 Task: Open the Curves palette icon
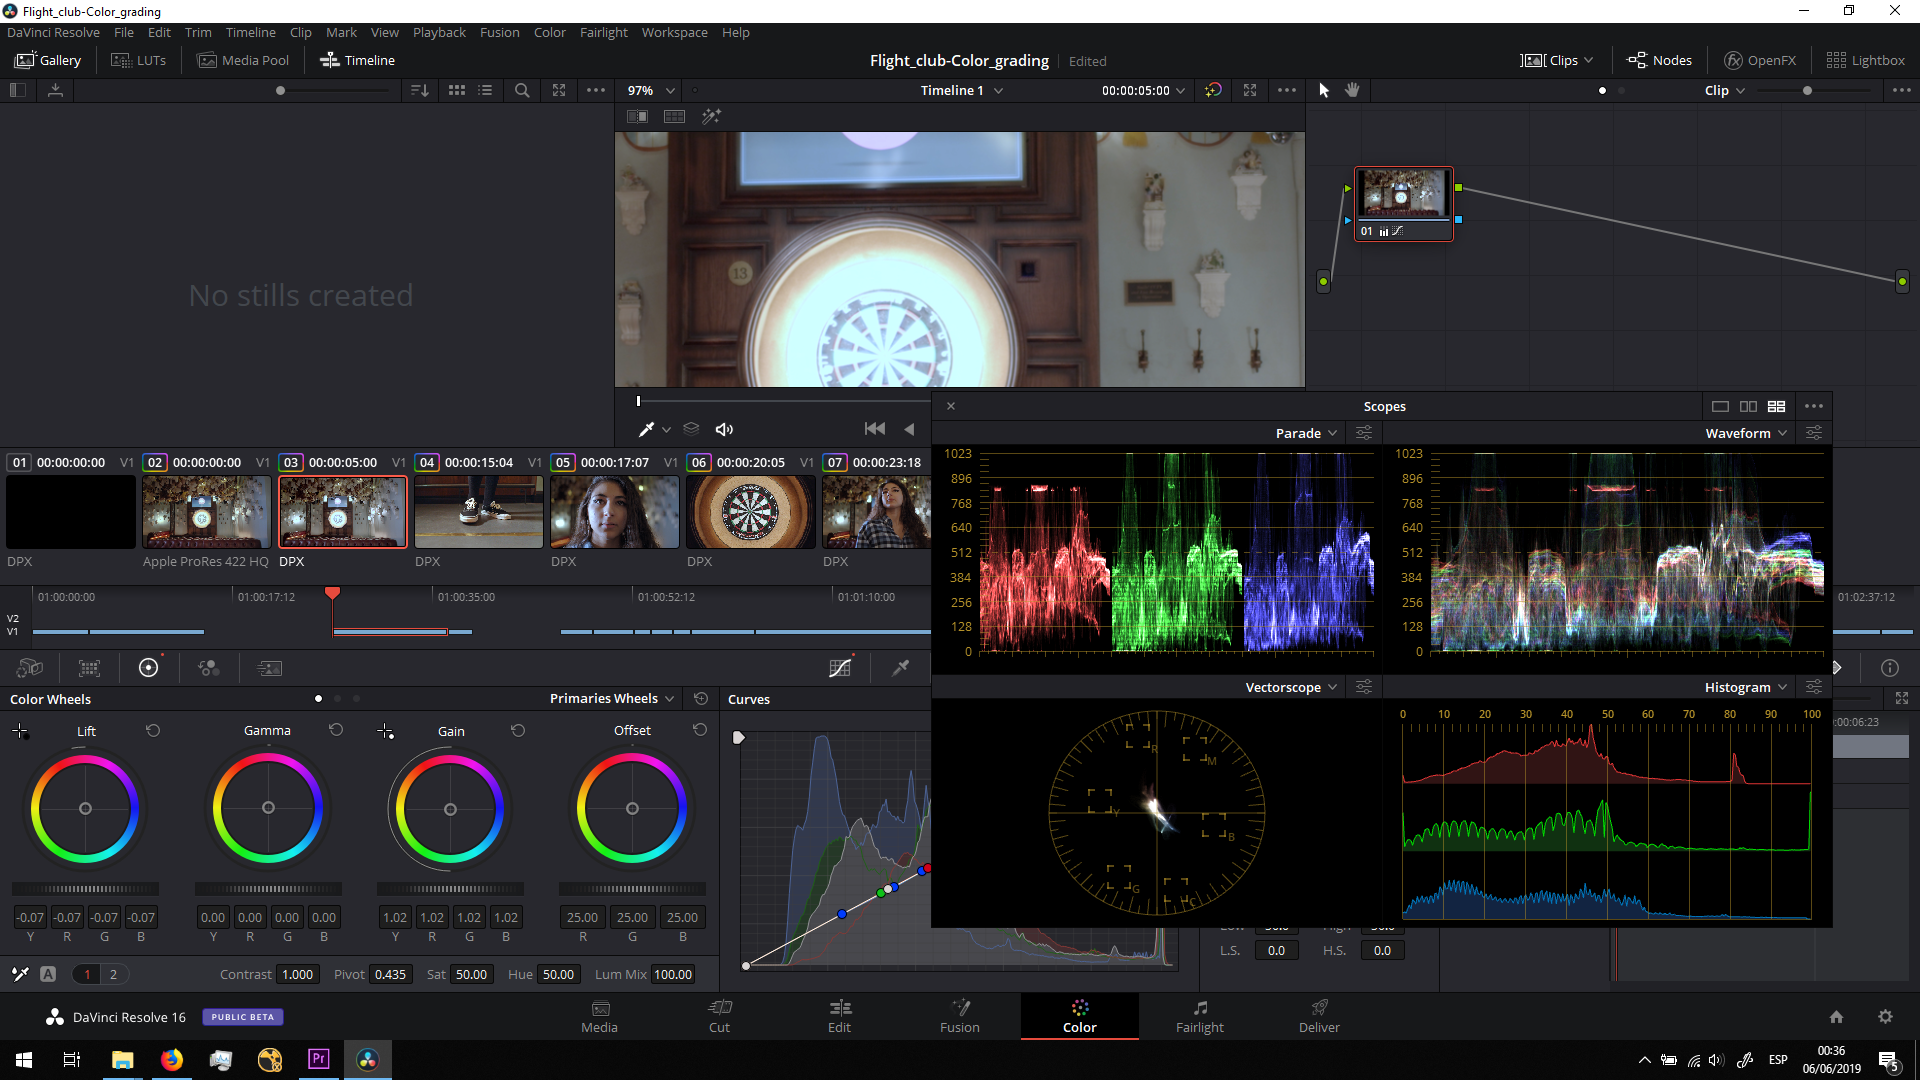pos(840,668)
